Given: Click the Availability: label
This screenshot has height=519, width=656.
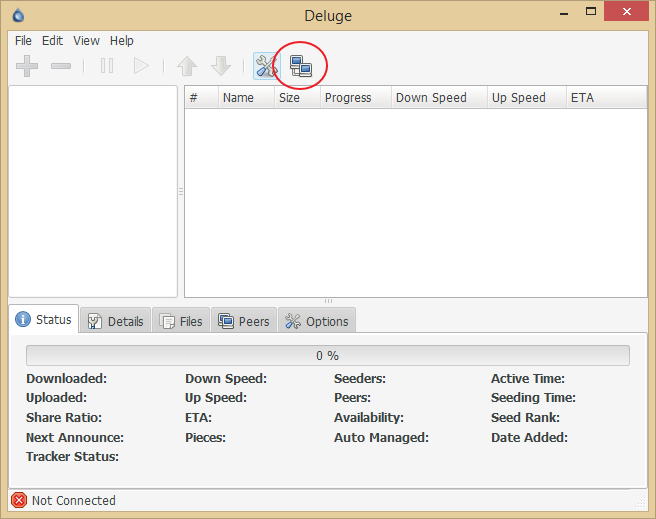Looking at the screenshot, I should tap(369, 417).
